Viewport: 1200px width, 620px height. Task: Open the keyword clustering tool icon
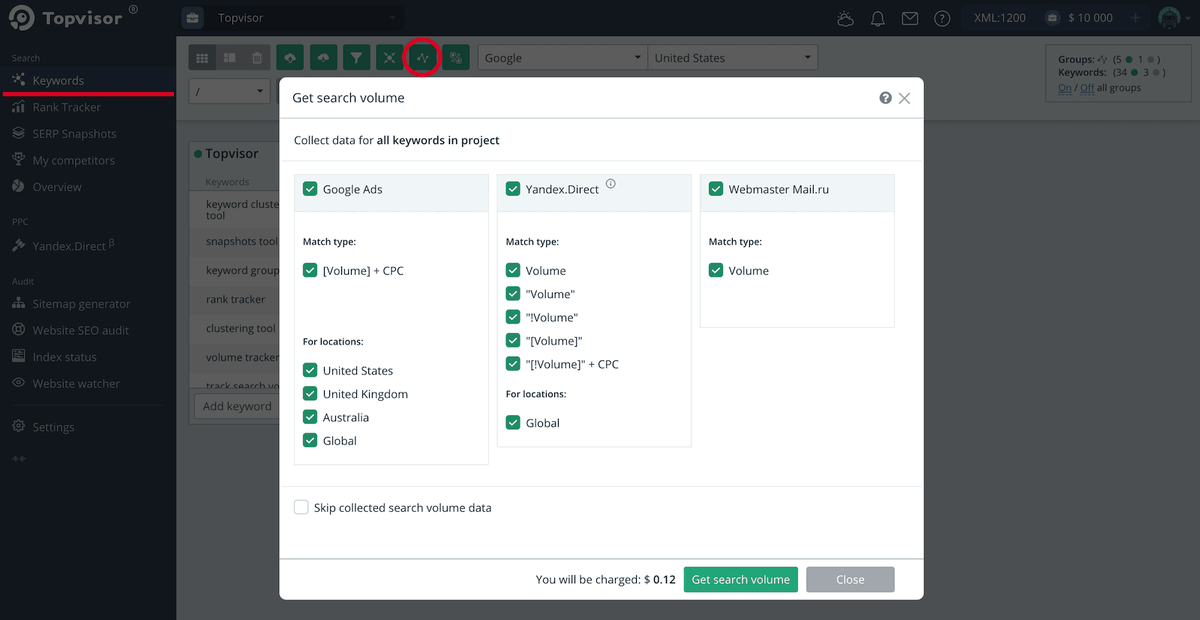point(389,58)
